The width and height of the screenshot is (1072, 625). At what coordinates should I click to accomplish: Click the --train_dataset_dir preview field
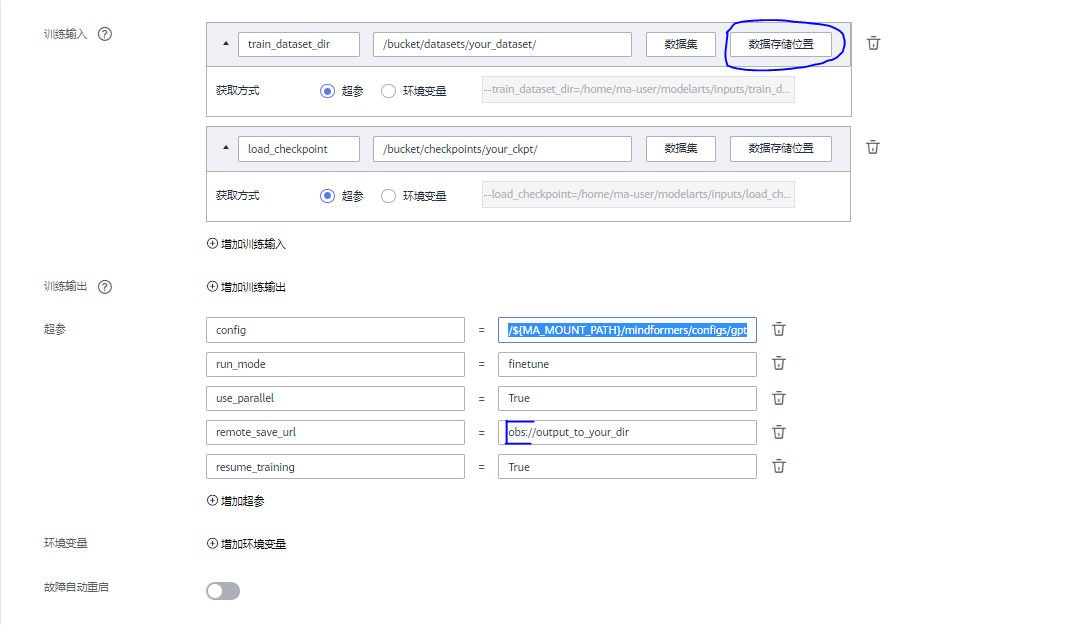click(x=638, y=90)
